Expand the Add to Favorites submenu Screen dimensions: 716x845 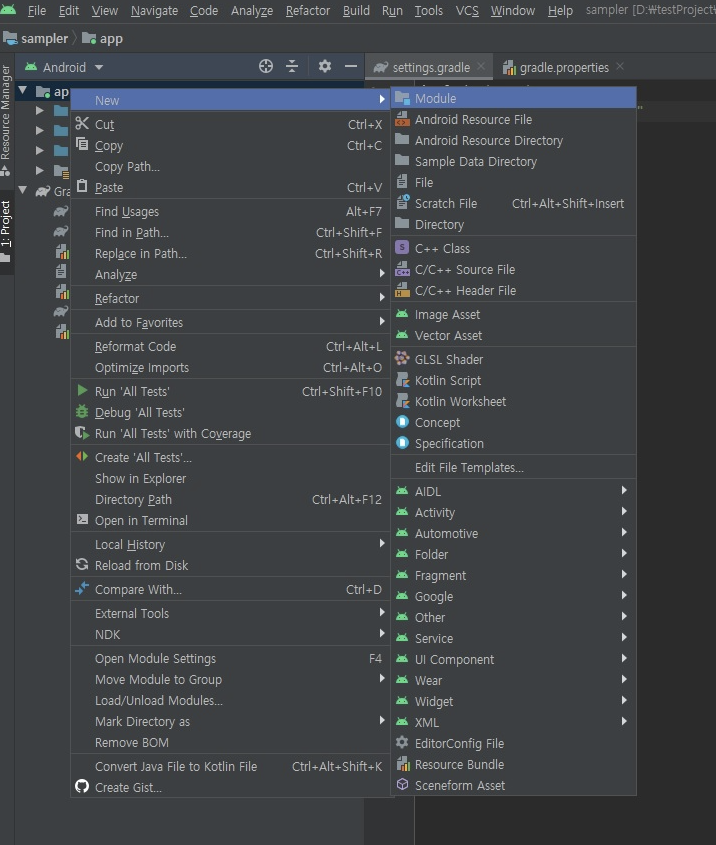(230, 322)
